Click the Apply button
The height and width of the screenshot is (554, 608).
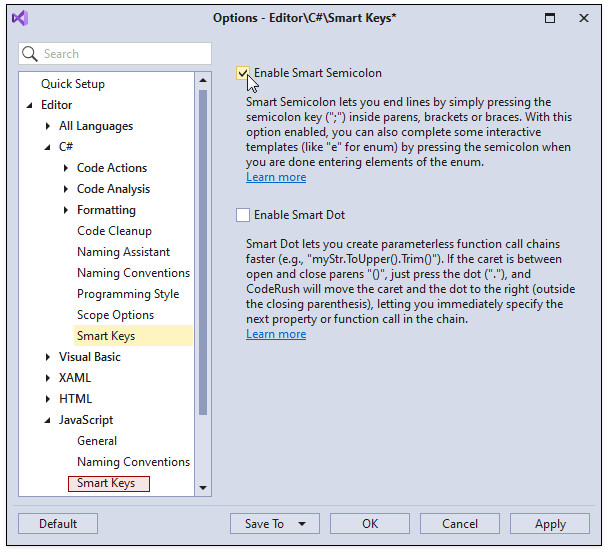[550, 524]
